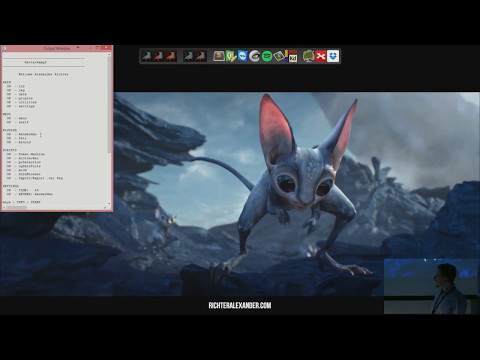The width and height of the screenshot is (480, 360).
Task: Click the Output Window scroll left arrow
Action: tap(4, 207)
